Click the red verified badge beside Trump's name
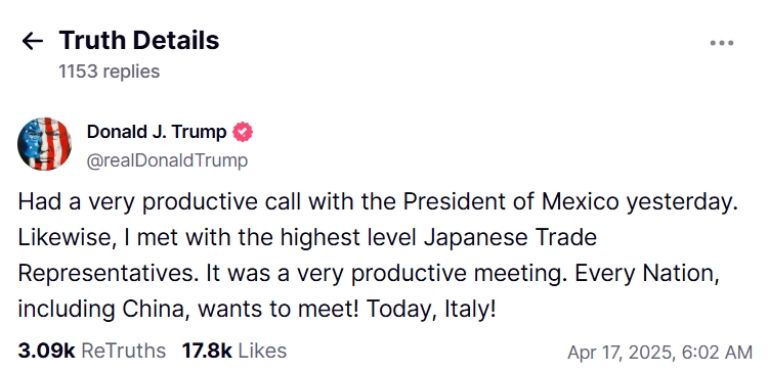 (242, 132)
